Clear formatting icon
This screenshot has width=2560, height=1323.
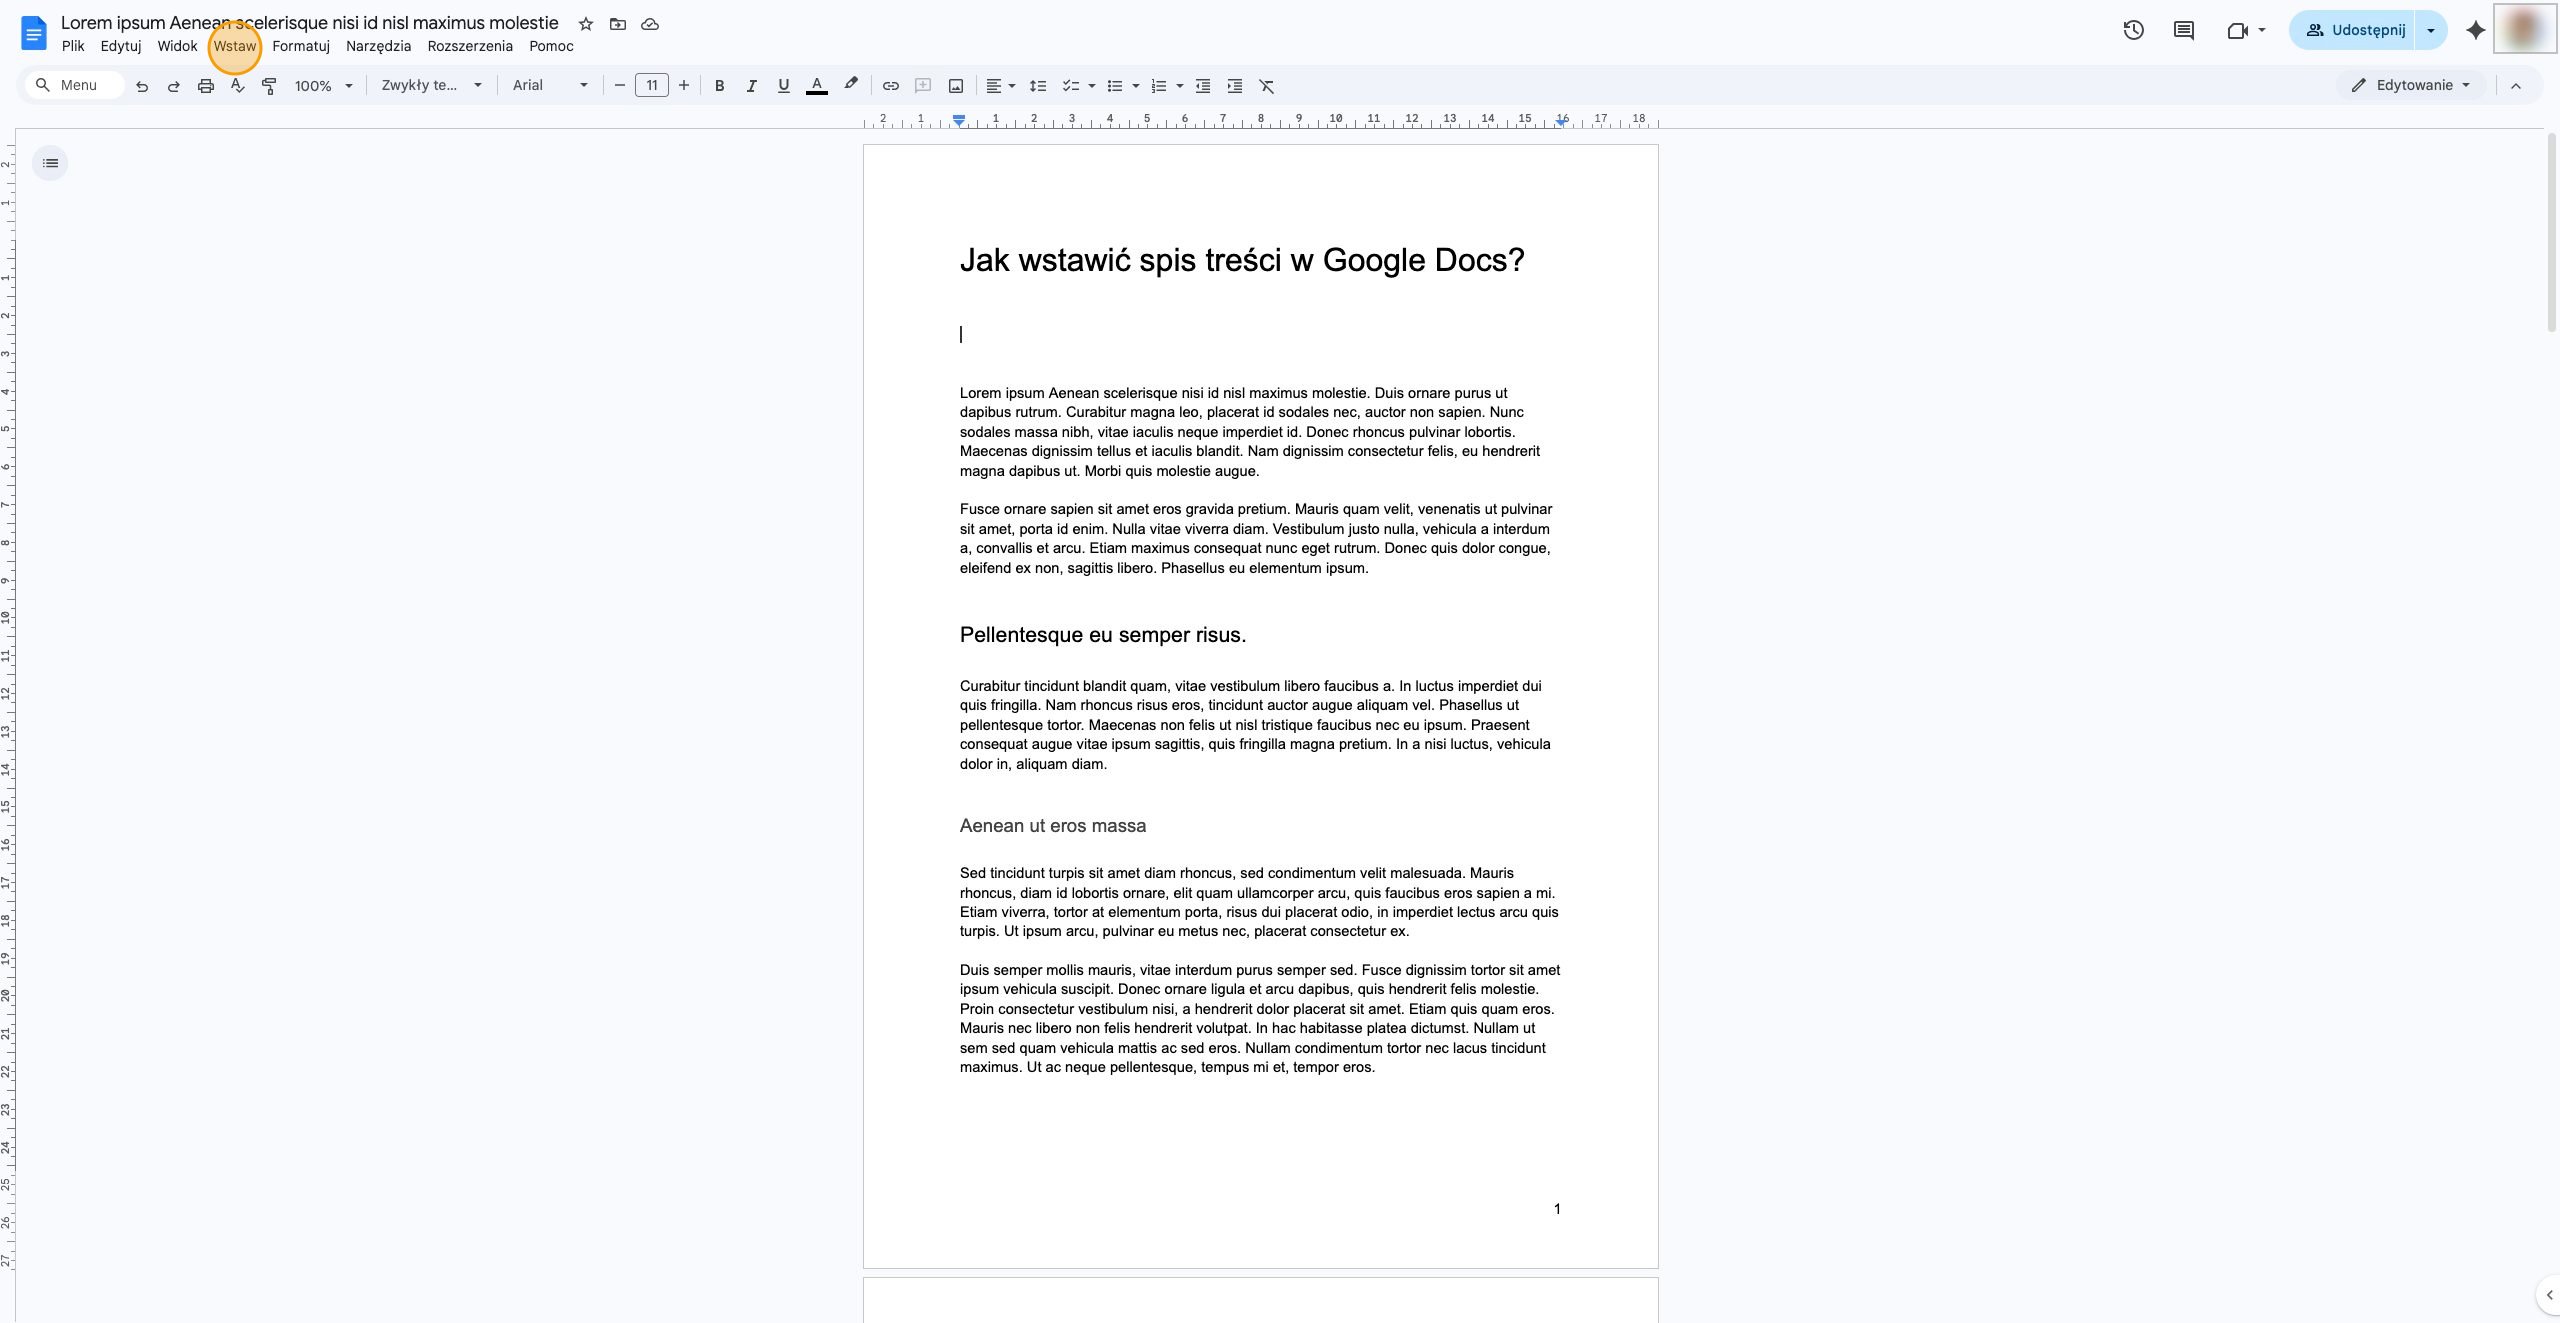1267,86
